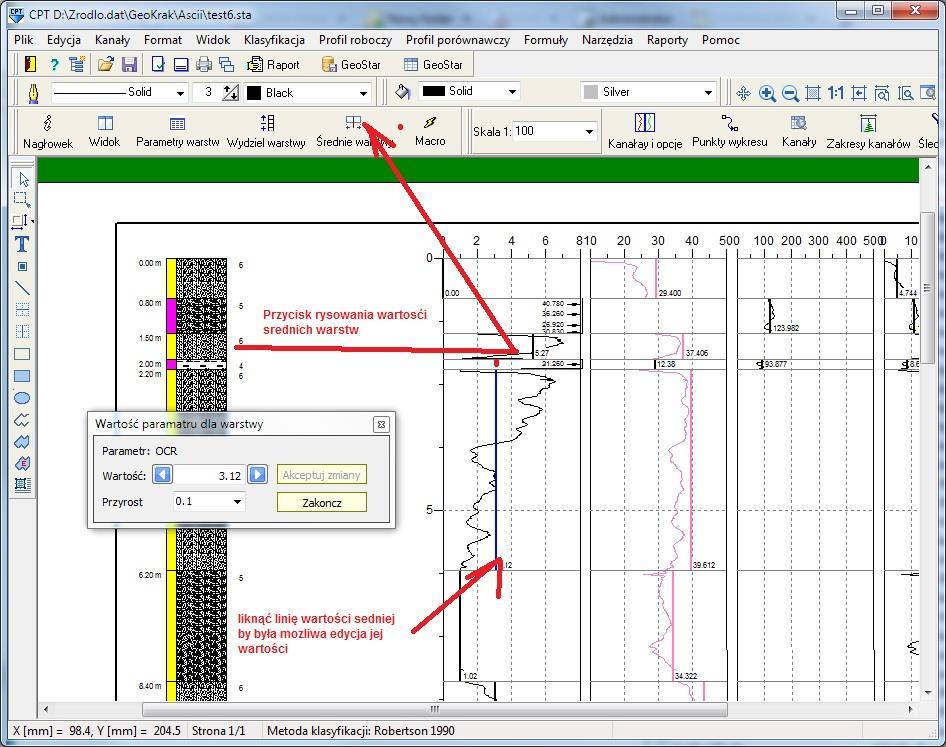Viewport: 946px width, 747px height.
Task: Open the Profil roboczy menu
Action: click(355, 40)
